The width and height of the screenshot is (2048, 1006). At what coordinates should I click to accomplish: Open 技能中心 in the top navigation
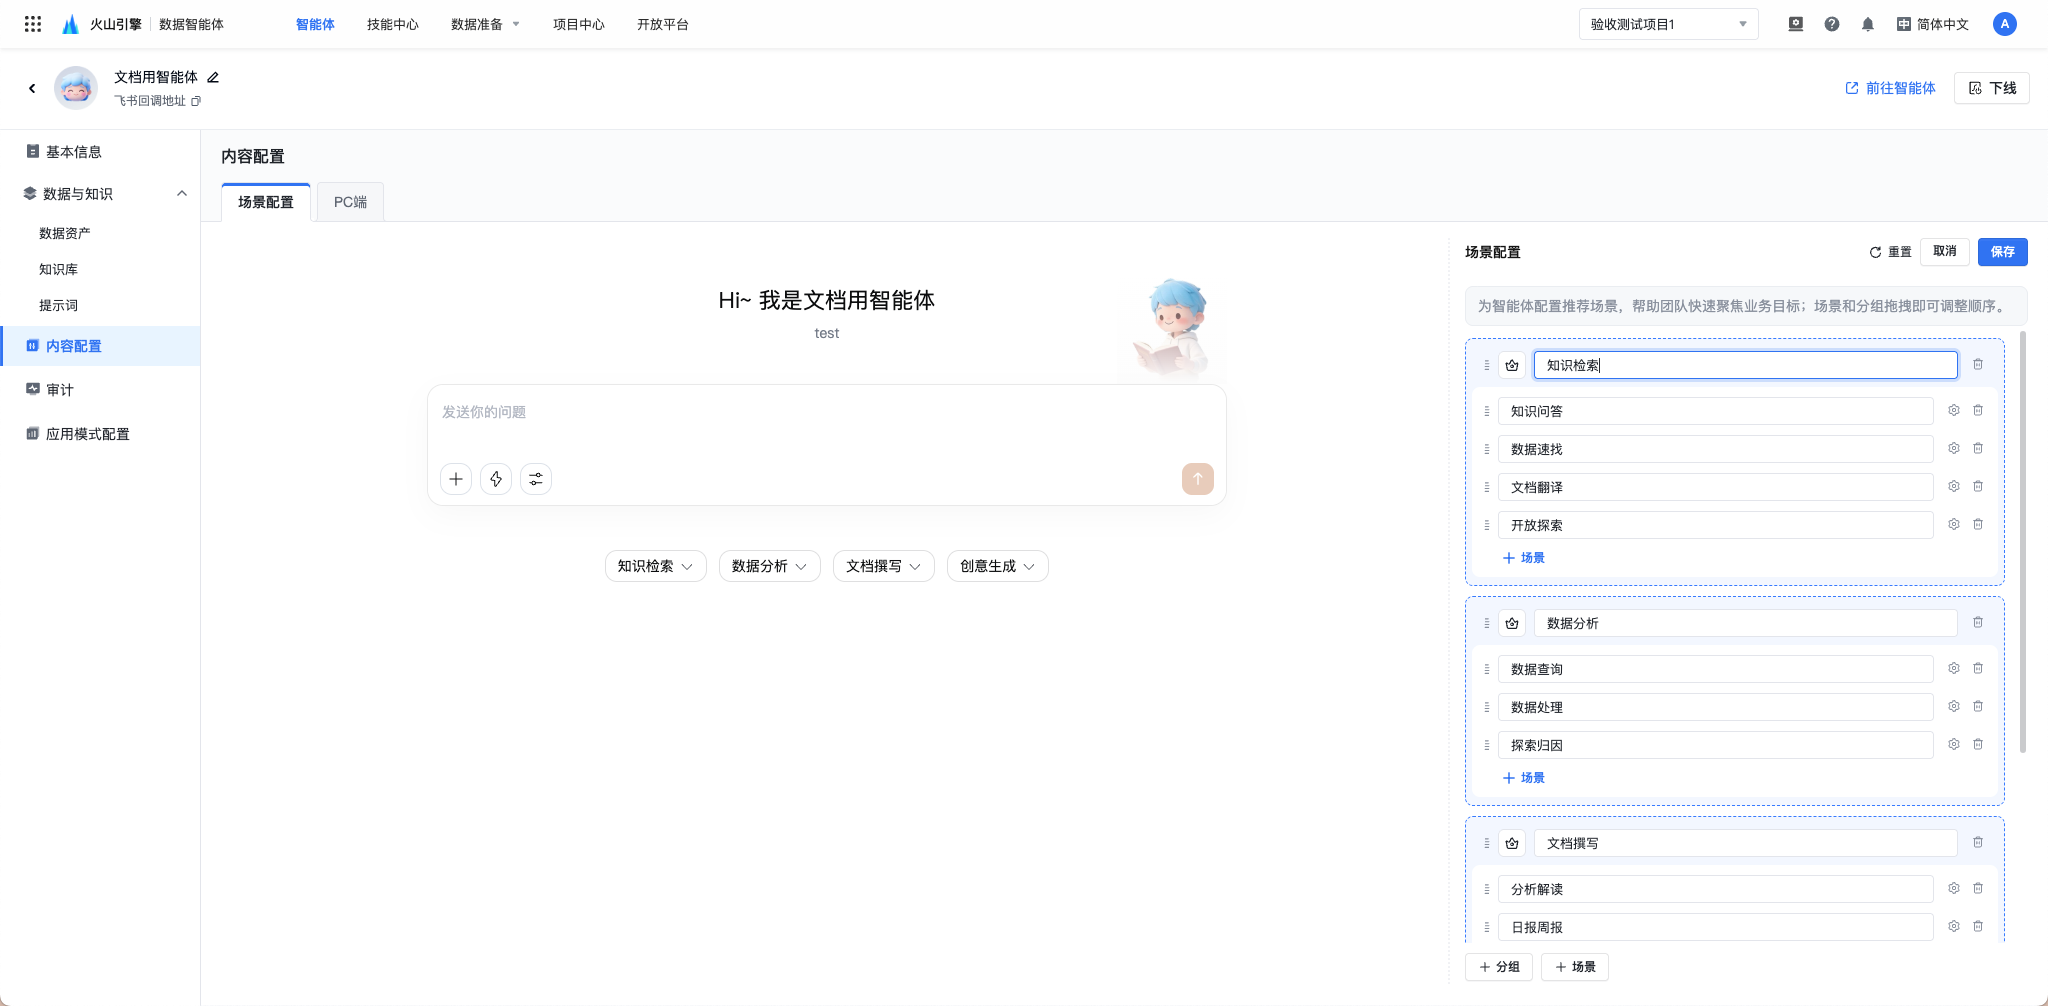[x=393, y=24]
